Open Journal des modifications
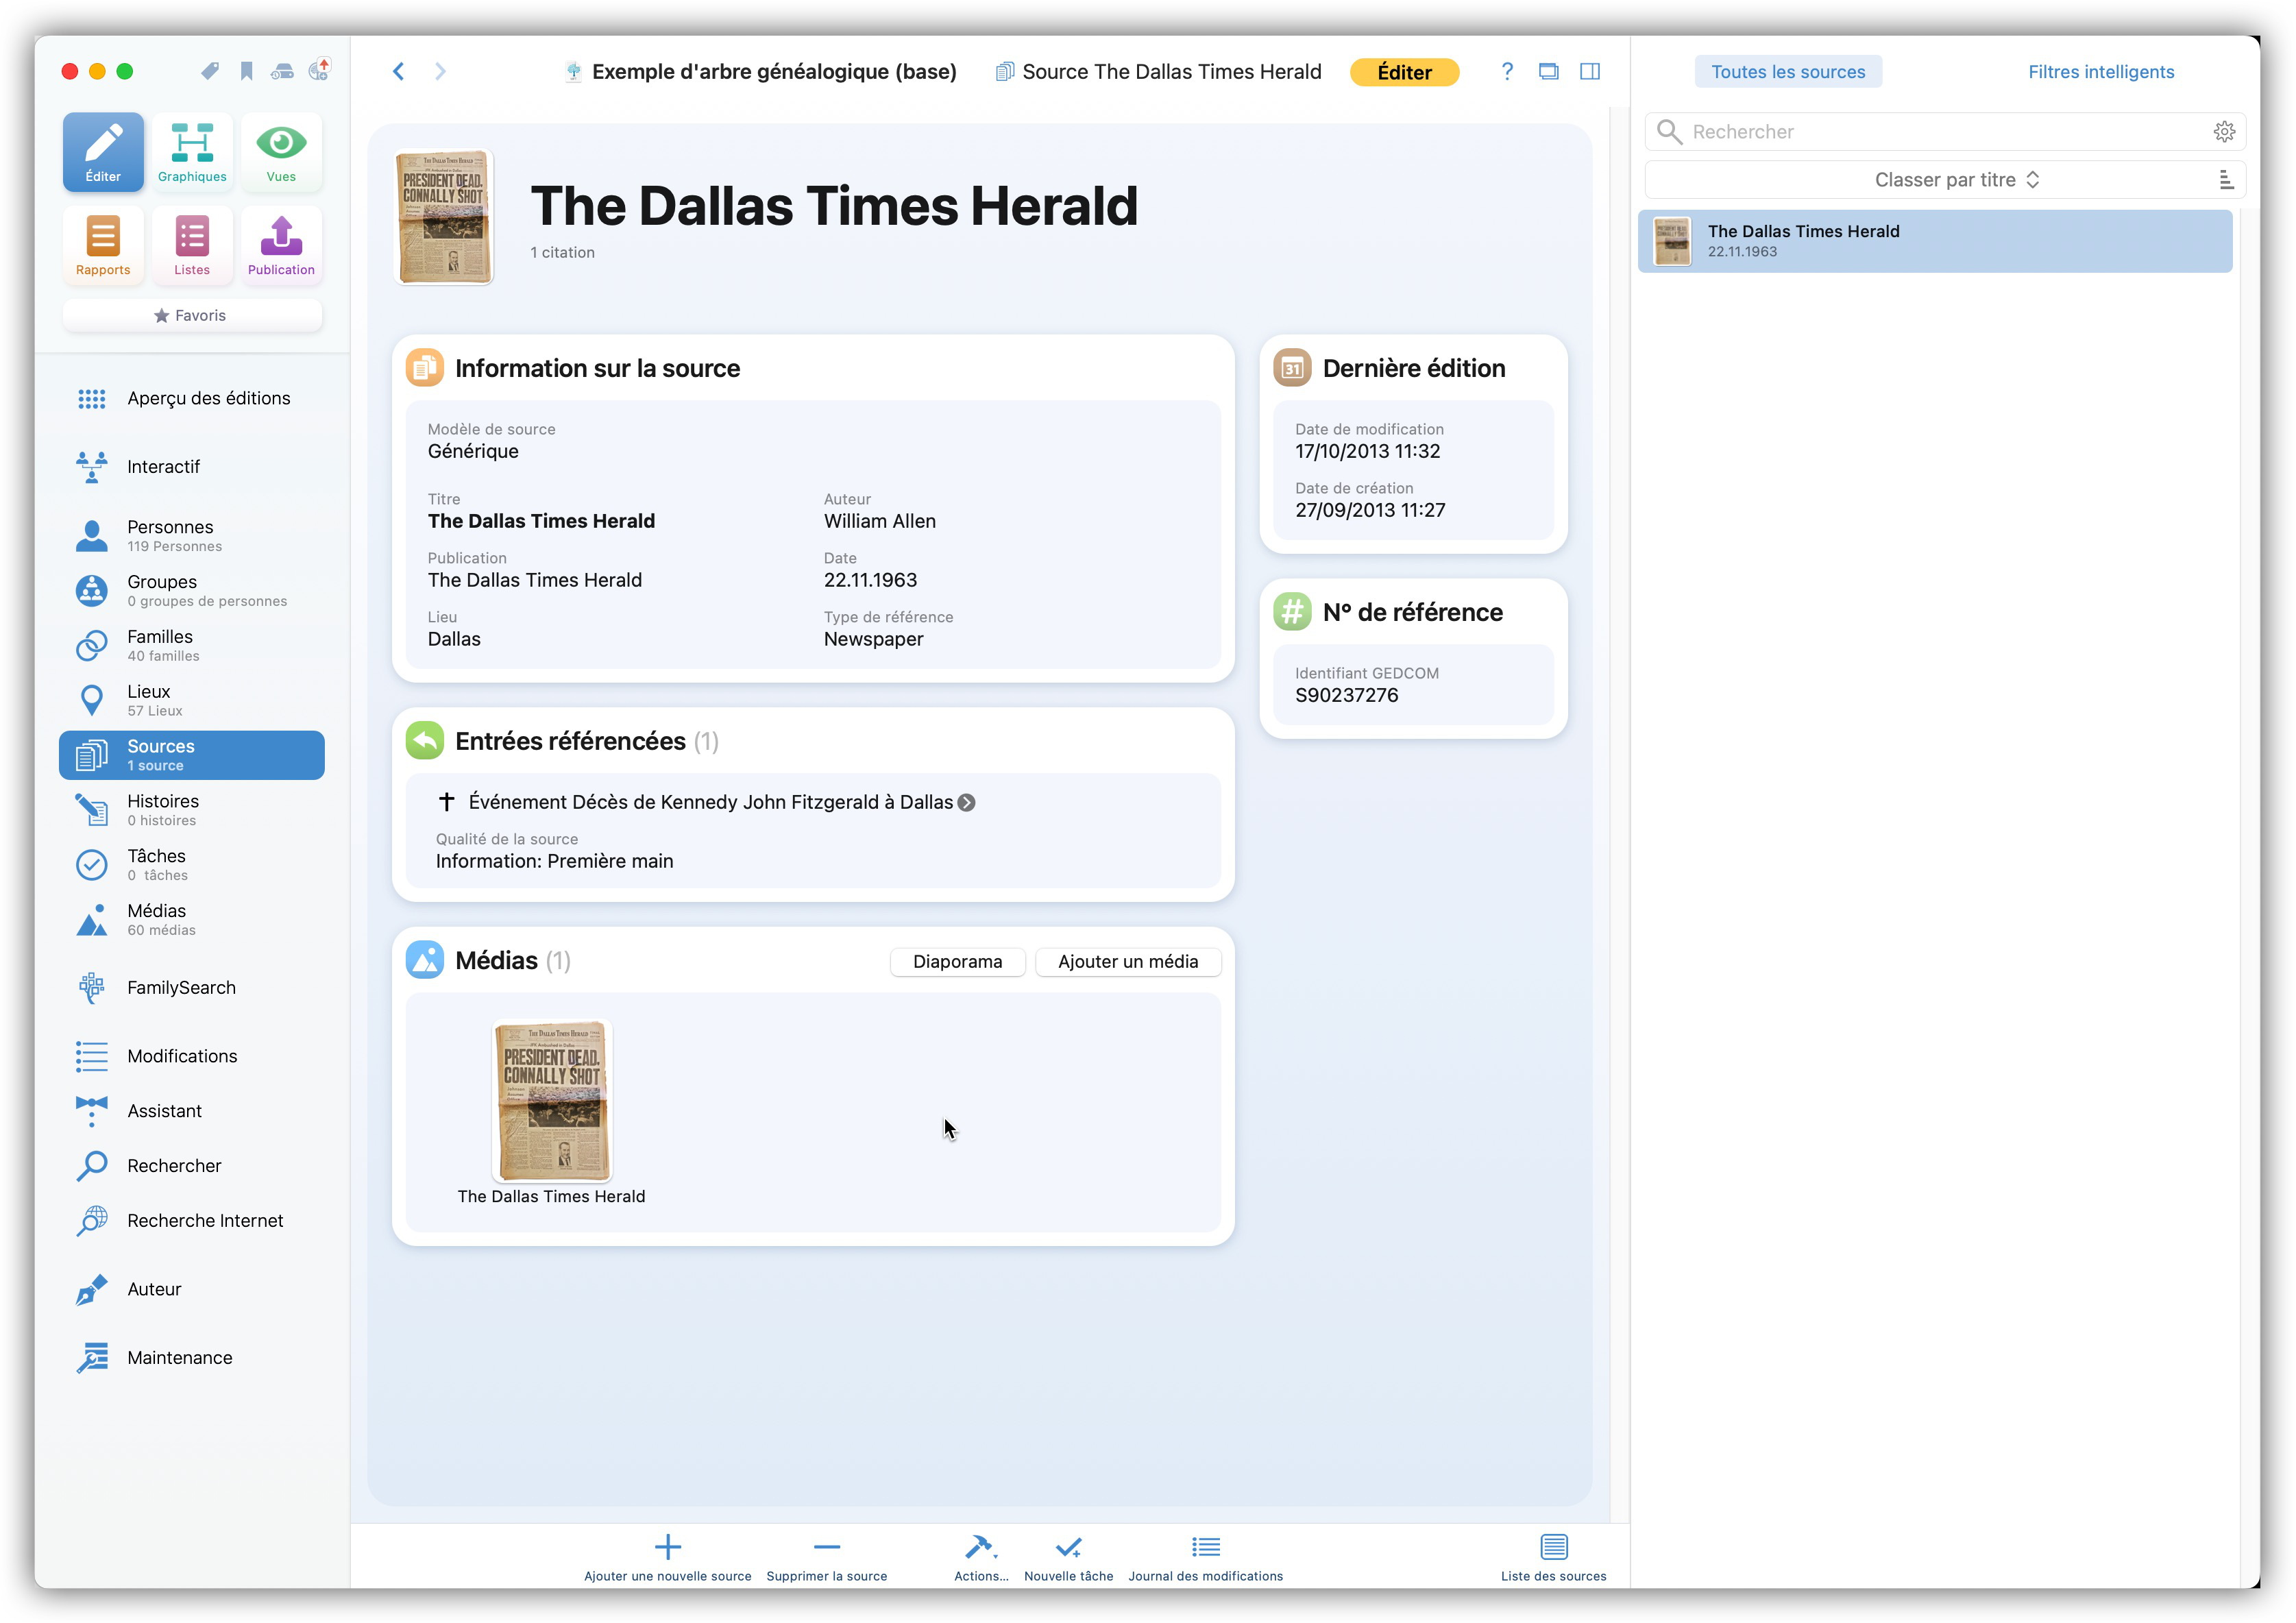The image size is (2296, 1623). click(x=1206, y=1558)
